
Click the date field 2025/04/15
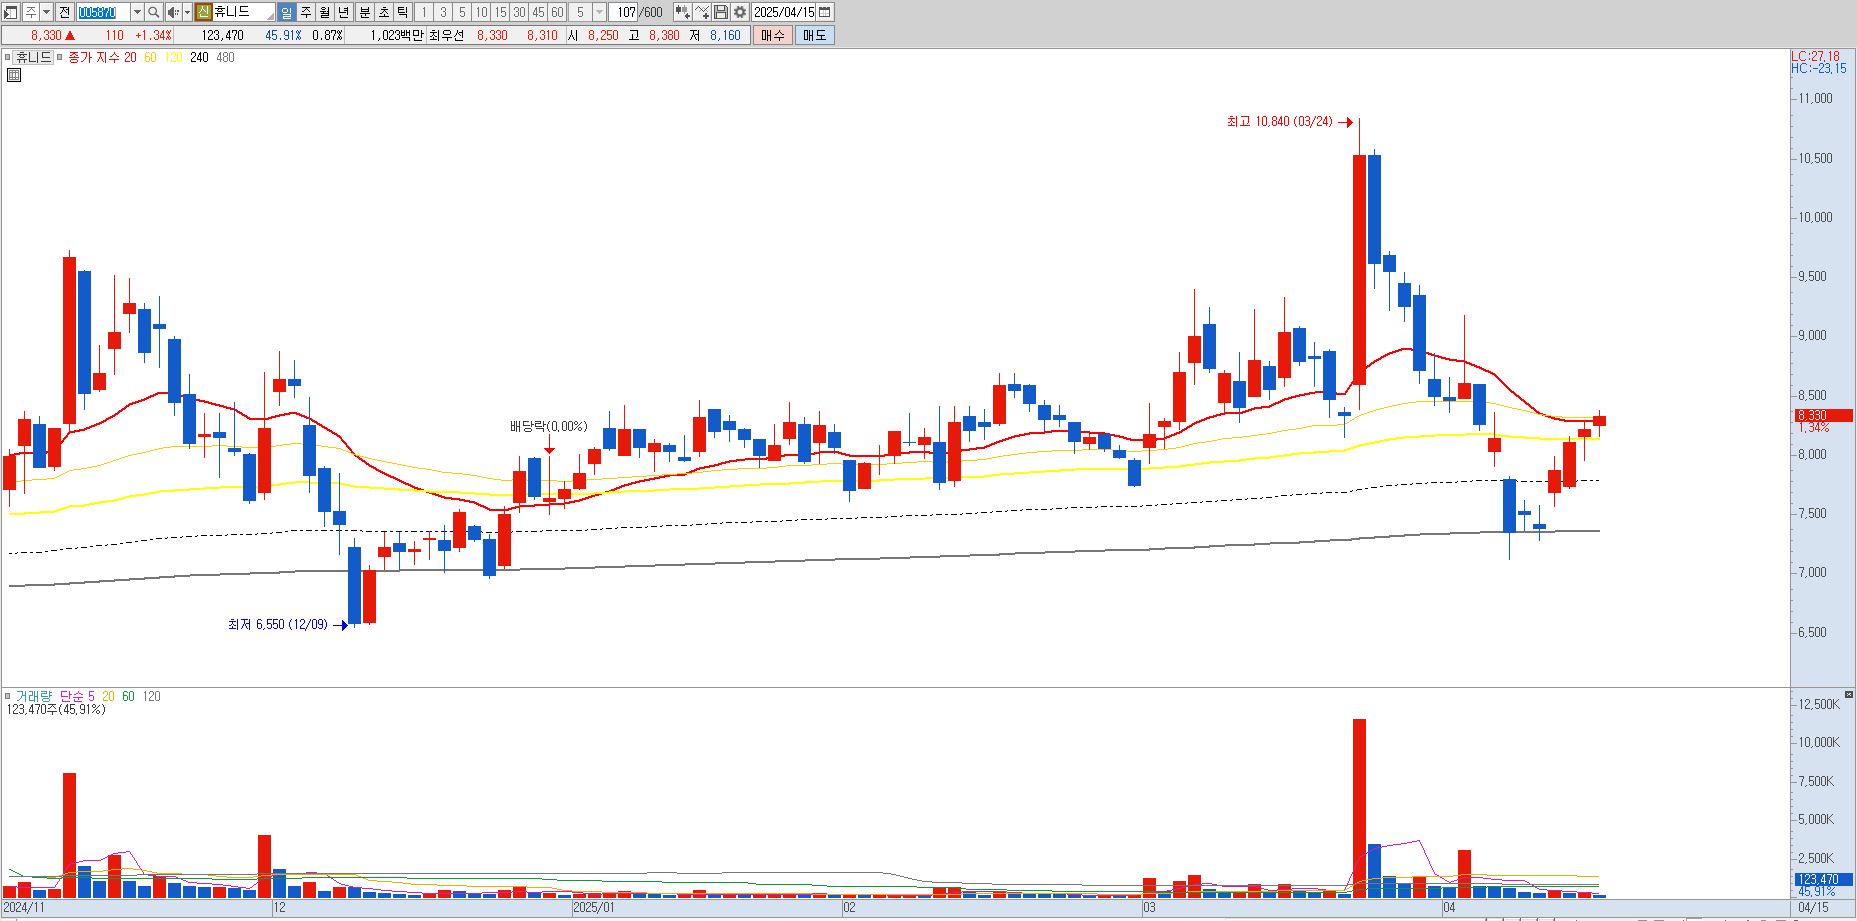click(x=784, y=12)
